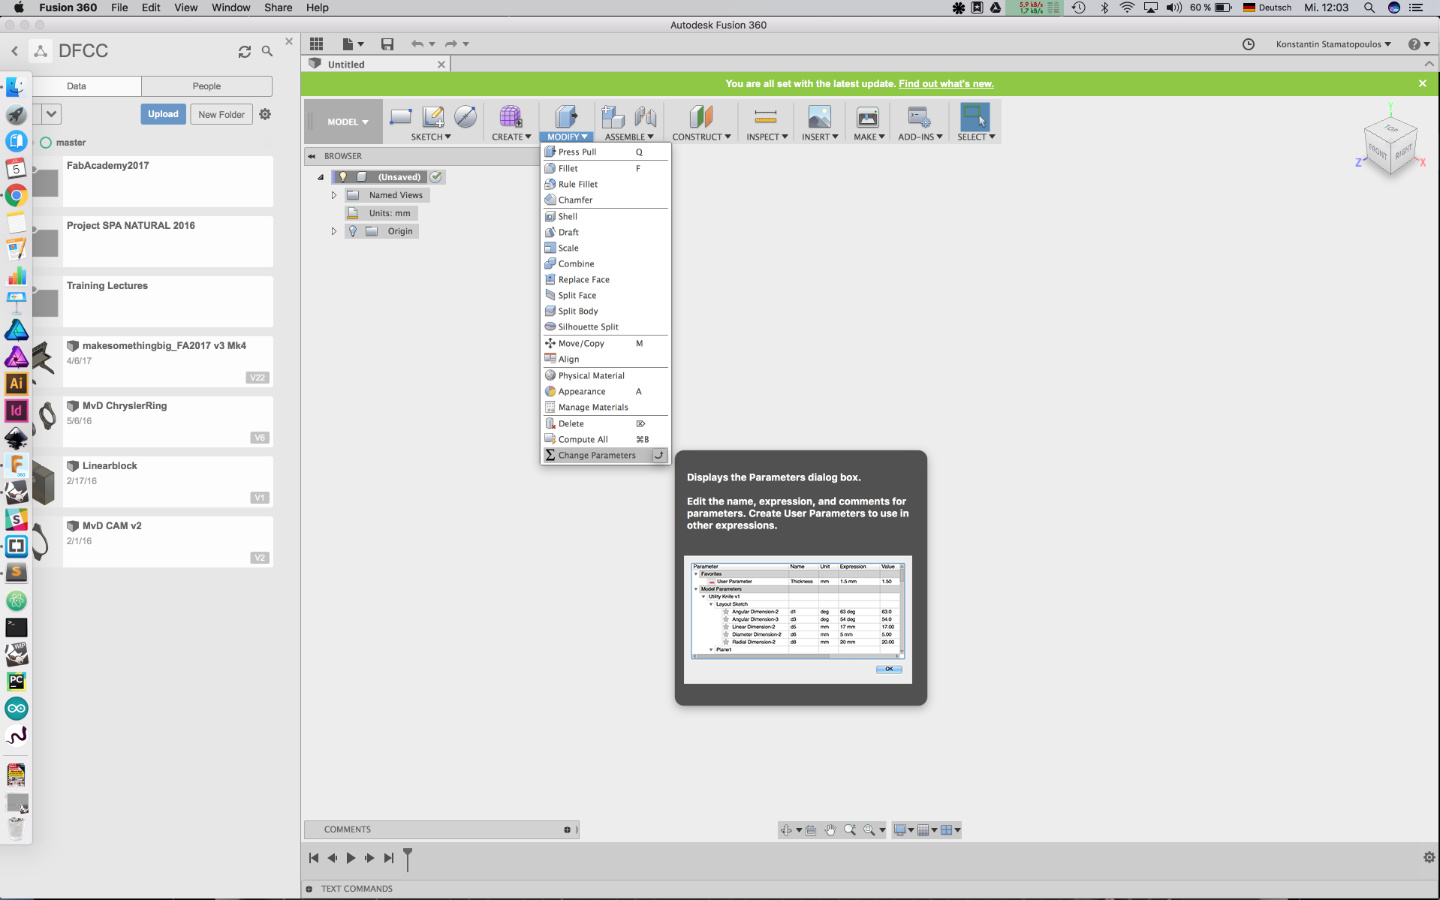The width and height of the screenshot is (1440, 900).
Task: Click the Undo arrow icon
Action: coord(417,44)
